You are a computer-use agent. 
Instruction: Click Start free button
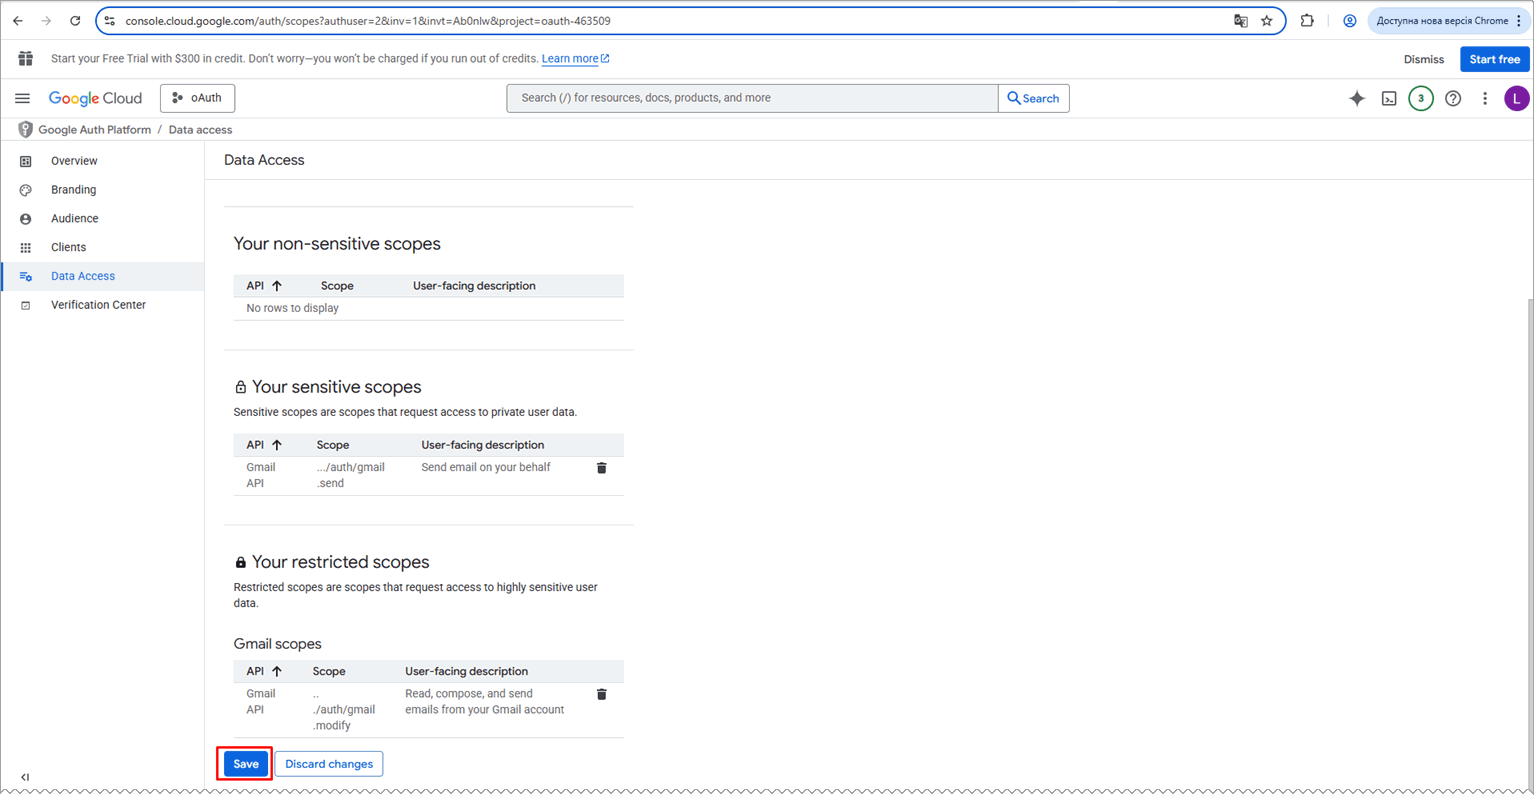pyautogui.click(x=1494, y=59)
